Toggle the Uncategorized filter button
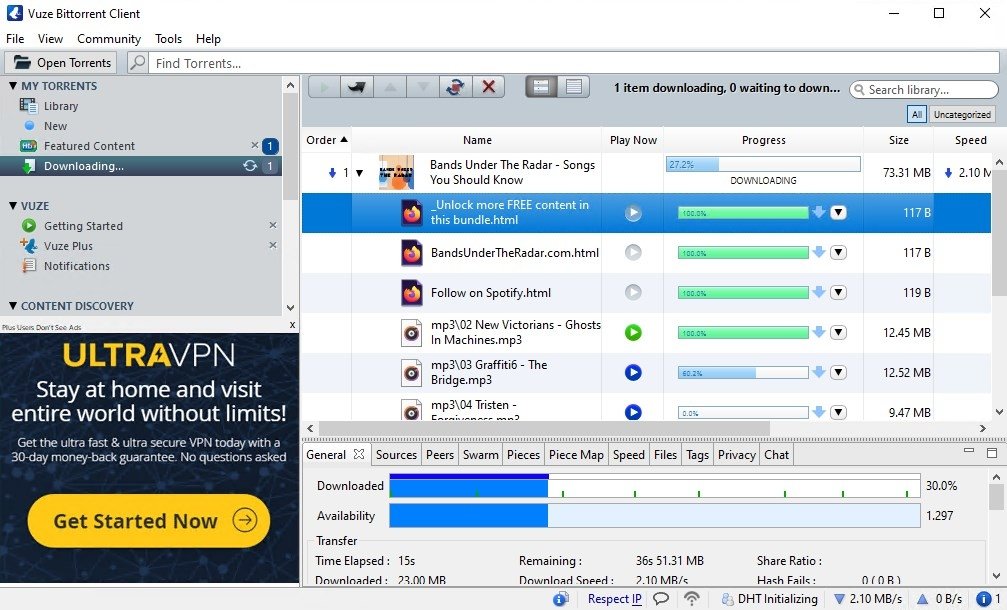 tap(962, 114)
